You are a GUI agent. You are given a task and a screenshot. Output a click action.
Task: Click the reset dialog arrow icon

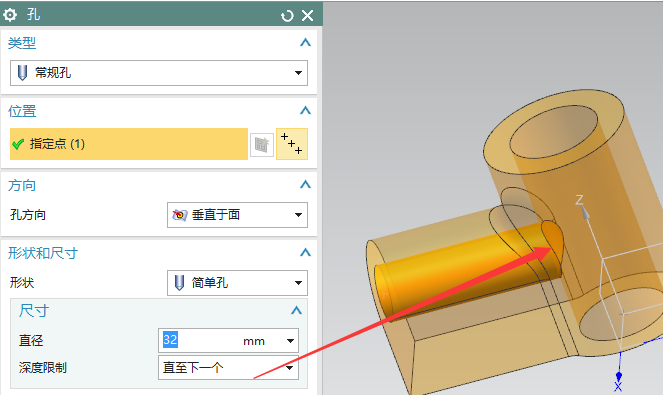pos(287,16)
